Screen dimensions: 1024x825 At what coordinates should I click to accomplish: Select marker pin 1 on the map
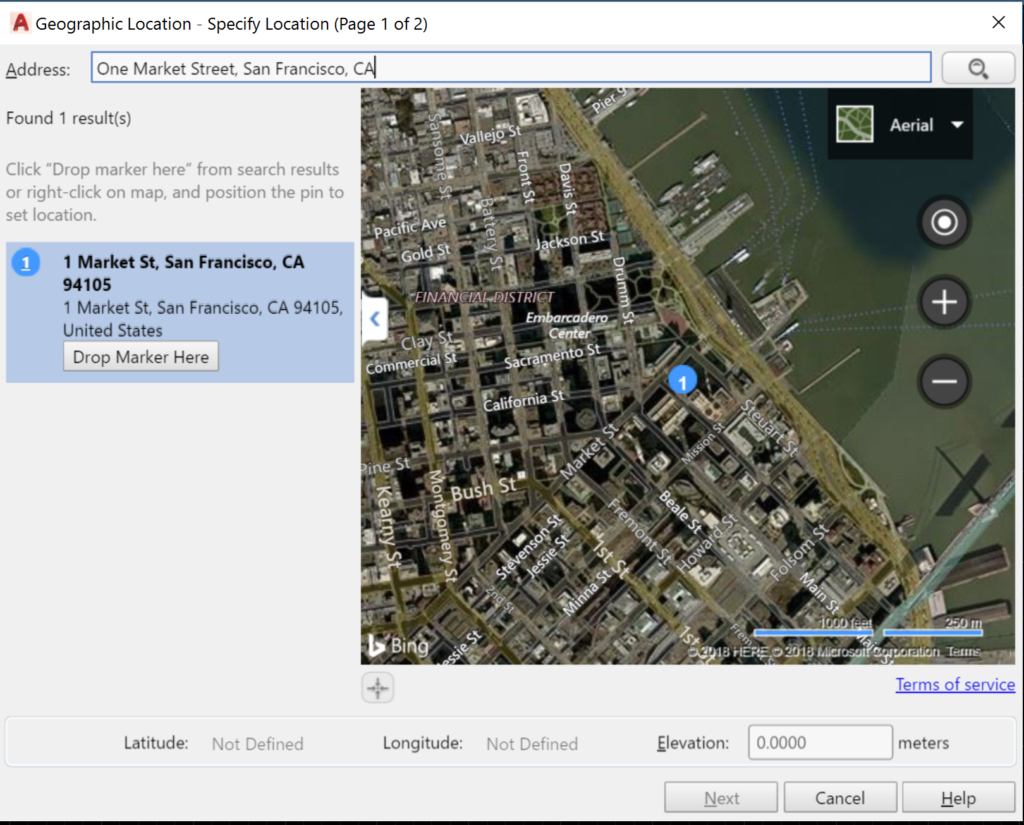(x=681, y=380)
